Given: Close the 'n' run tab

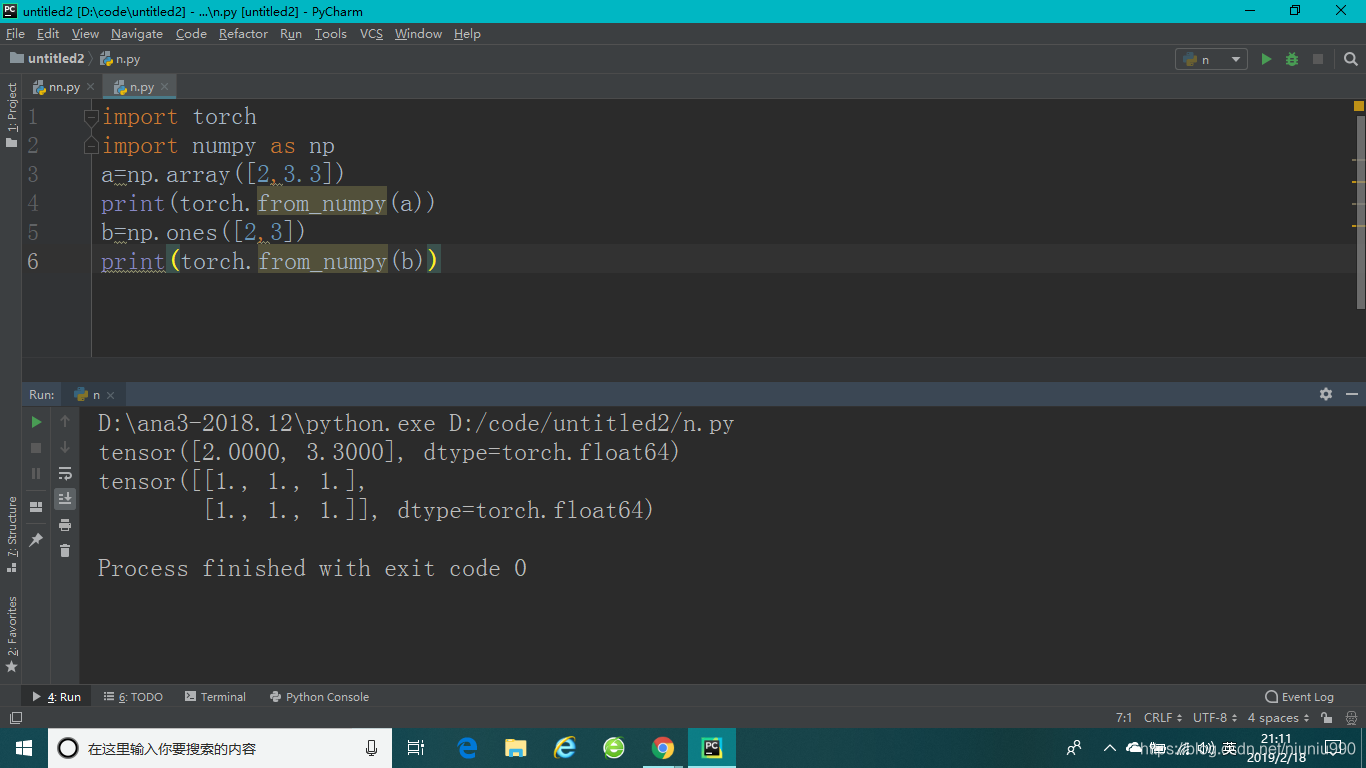Looking at the screenshot, I should (110, 395).
